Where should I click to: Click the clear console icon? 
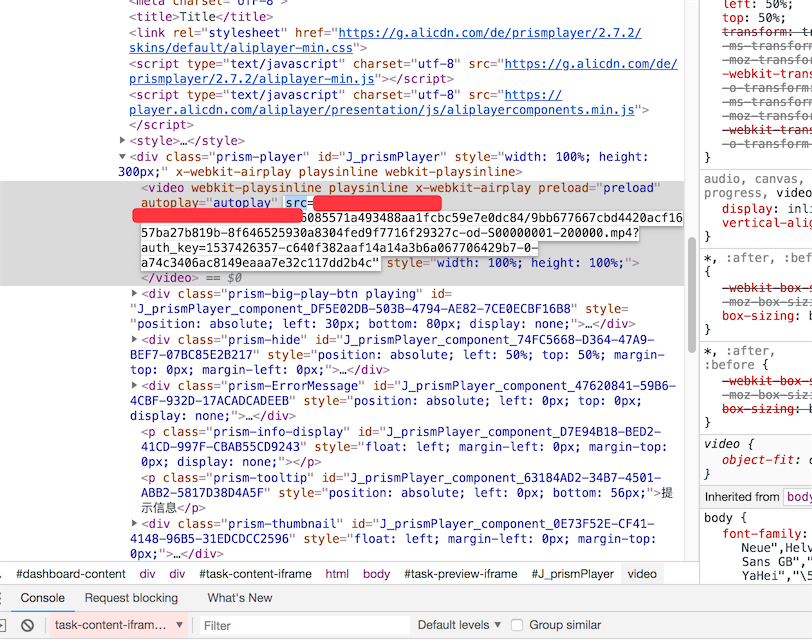pyautogui.click(x=27, y=625)
